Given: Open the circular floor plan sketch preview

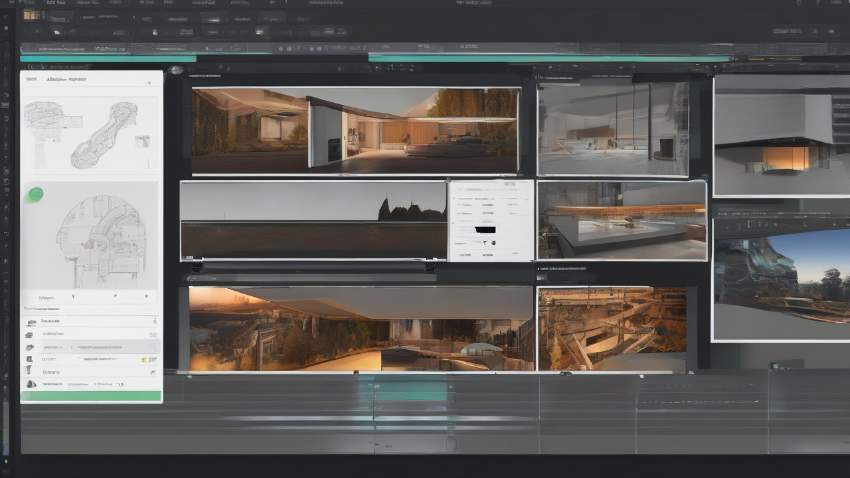Looking at the screenshot, I should coord(90,236).
